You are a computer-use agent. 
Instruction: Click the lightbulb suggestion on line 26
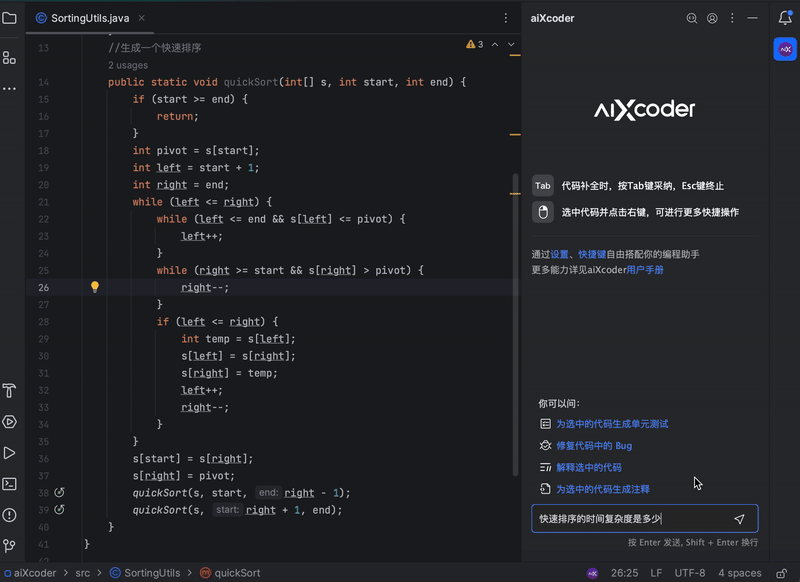95,287
